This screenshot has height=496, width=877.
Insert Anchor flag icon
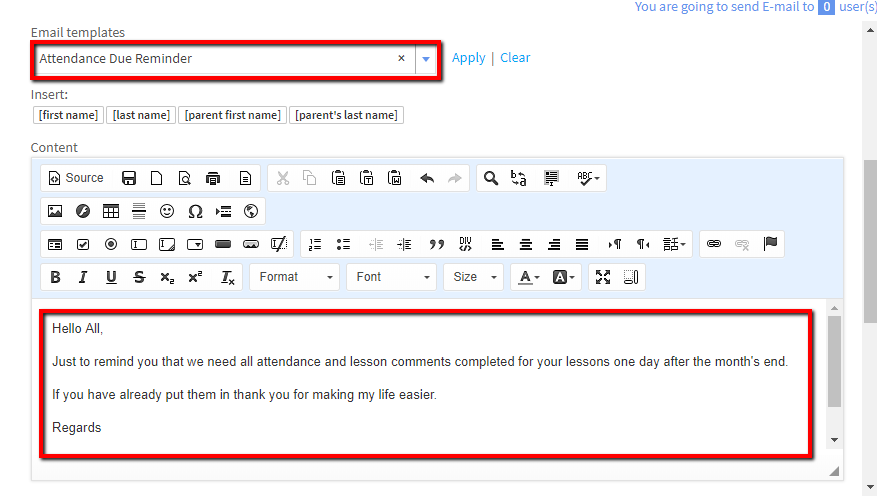770,244
